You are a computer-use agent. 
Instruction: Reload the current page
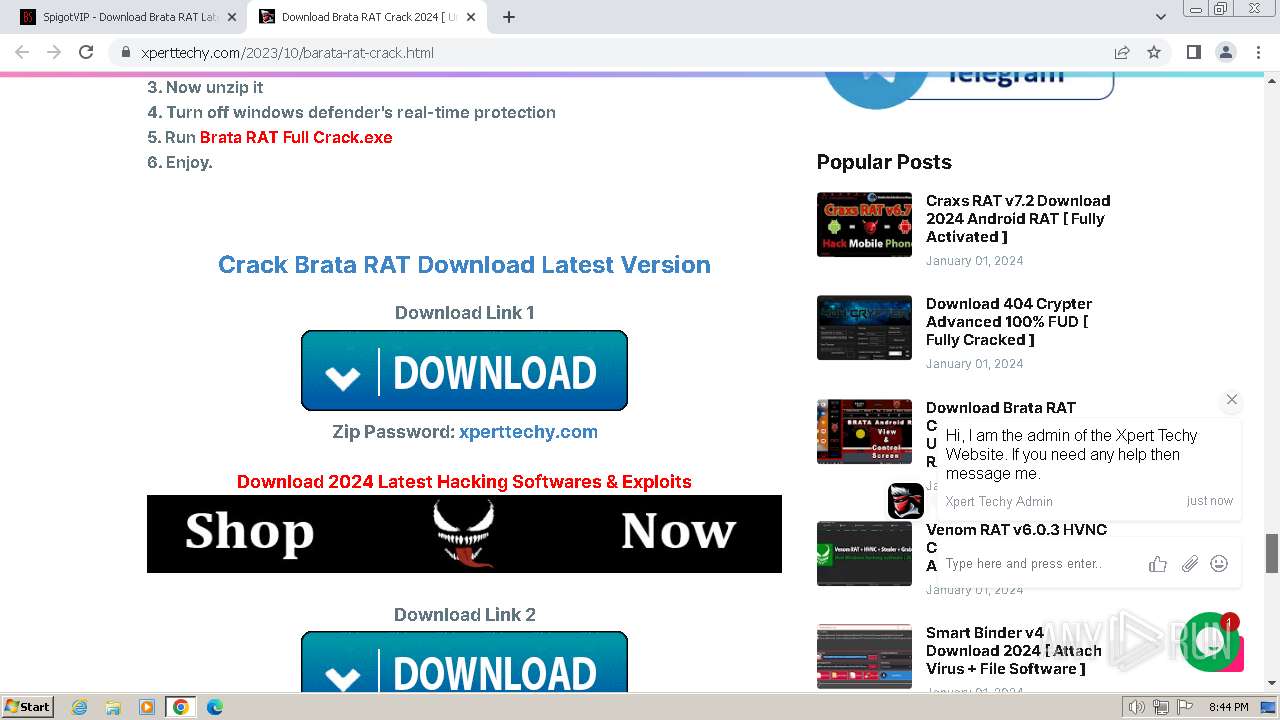coord(86,52)
